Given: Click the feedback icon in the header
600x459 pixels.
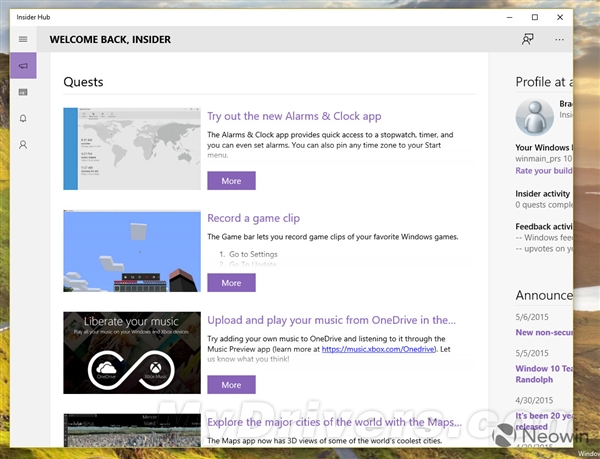Looking at the screenshot, I should pos(527,39).
